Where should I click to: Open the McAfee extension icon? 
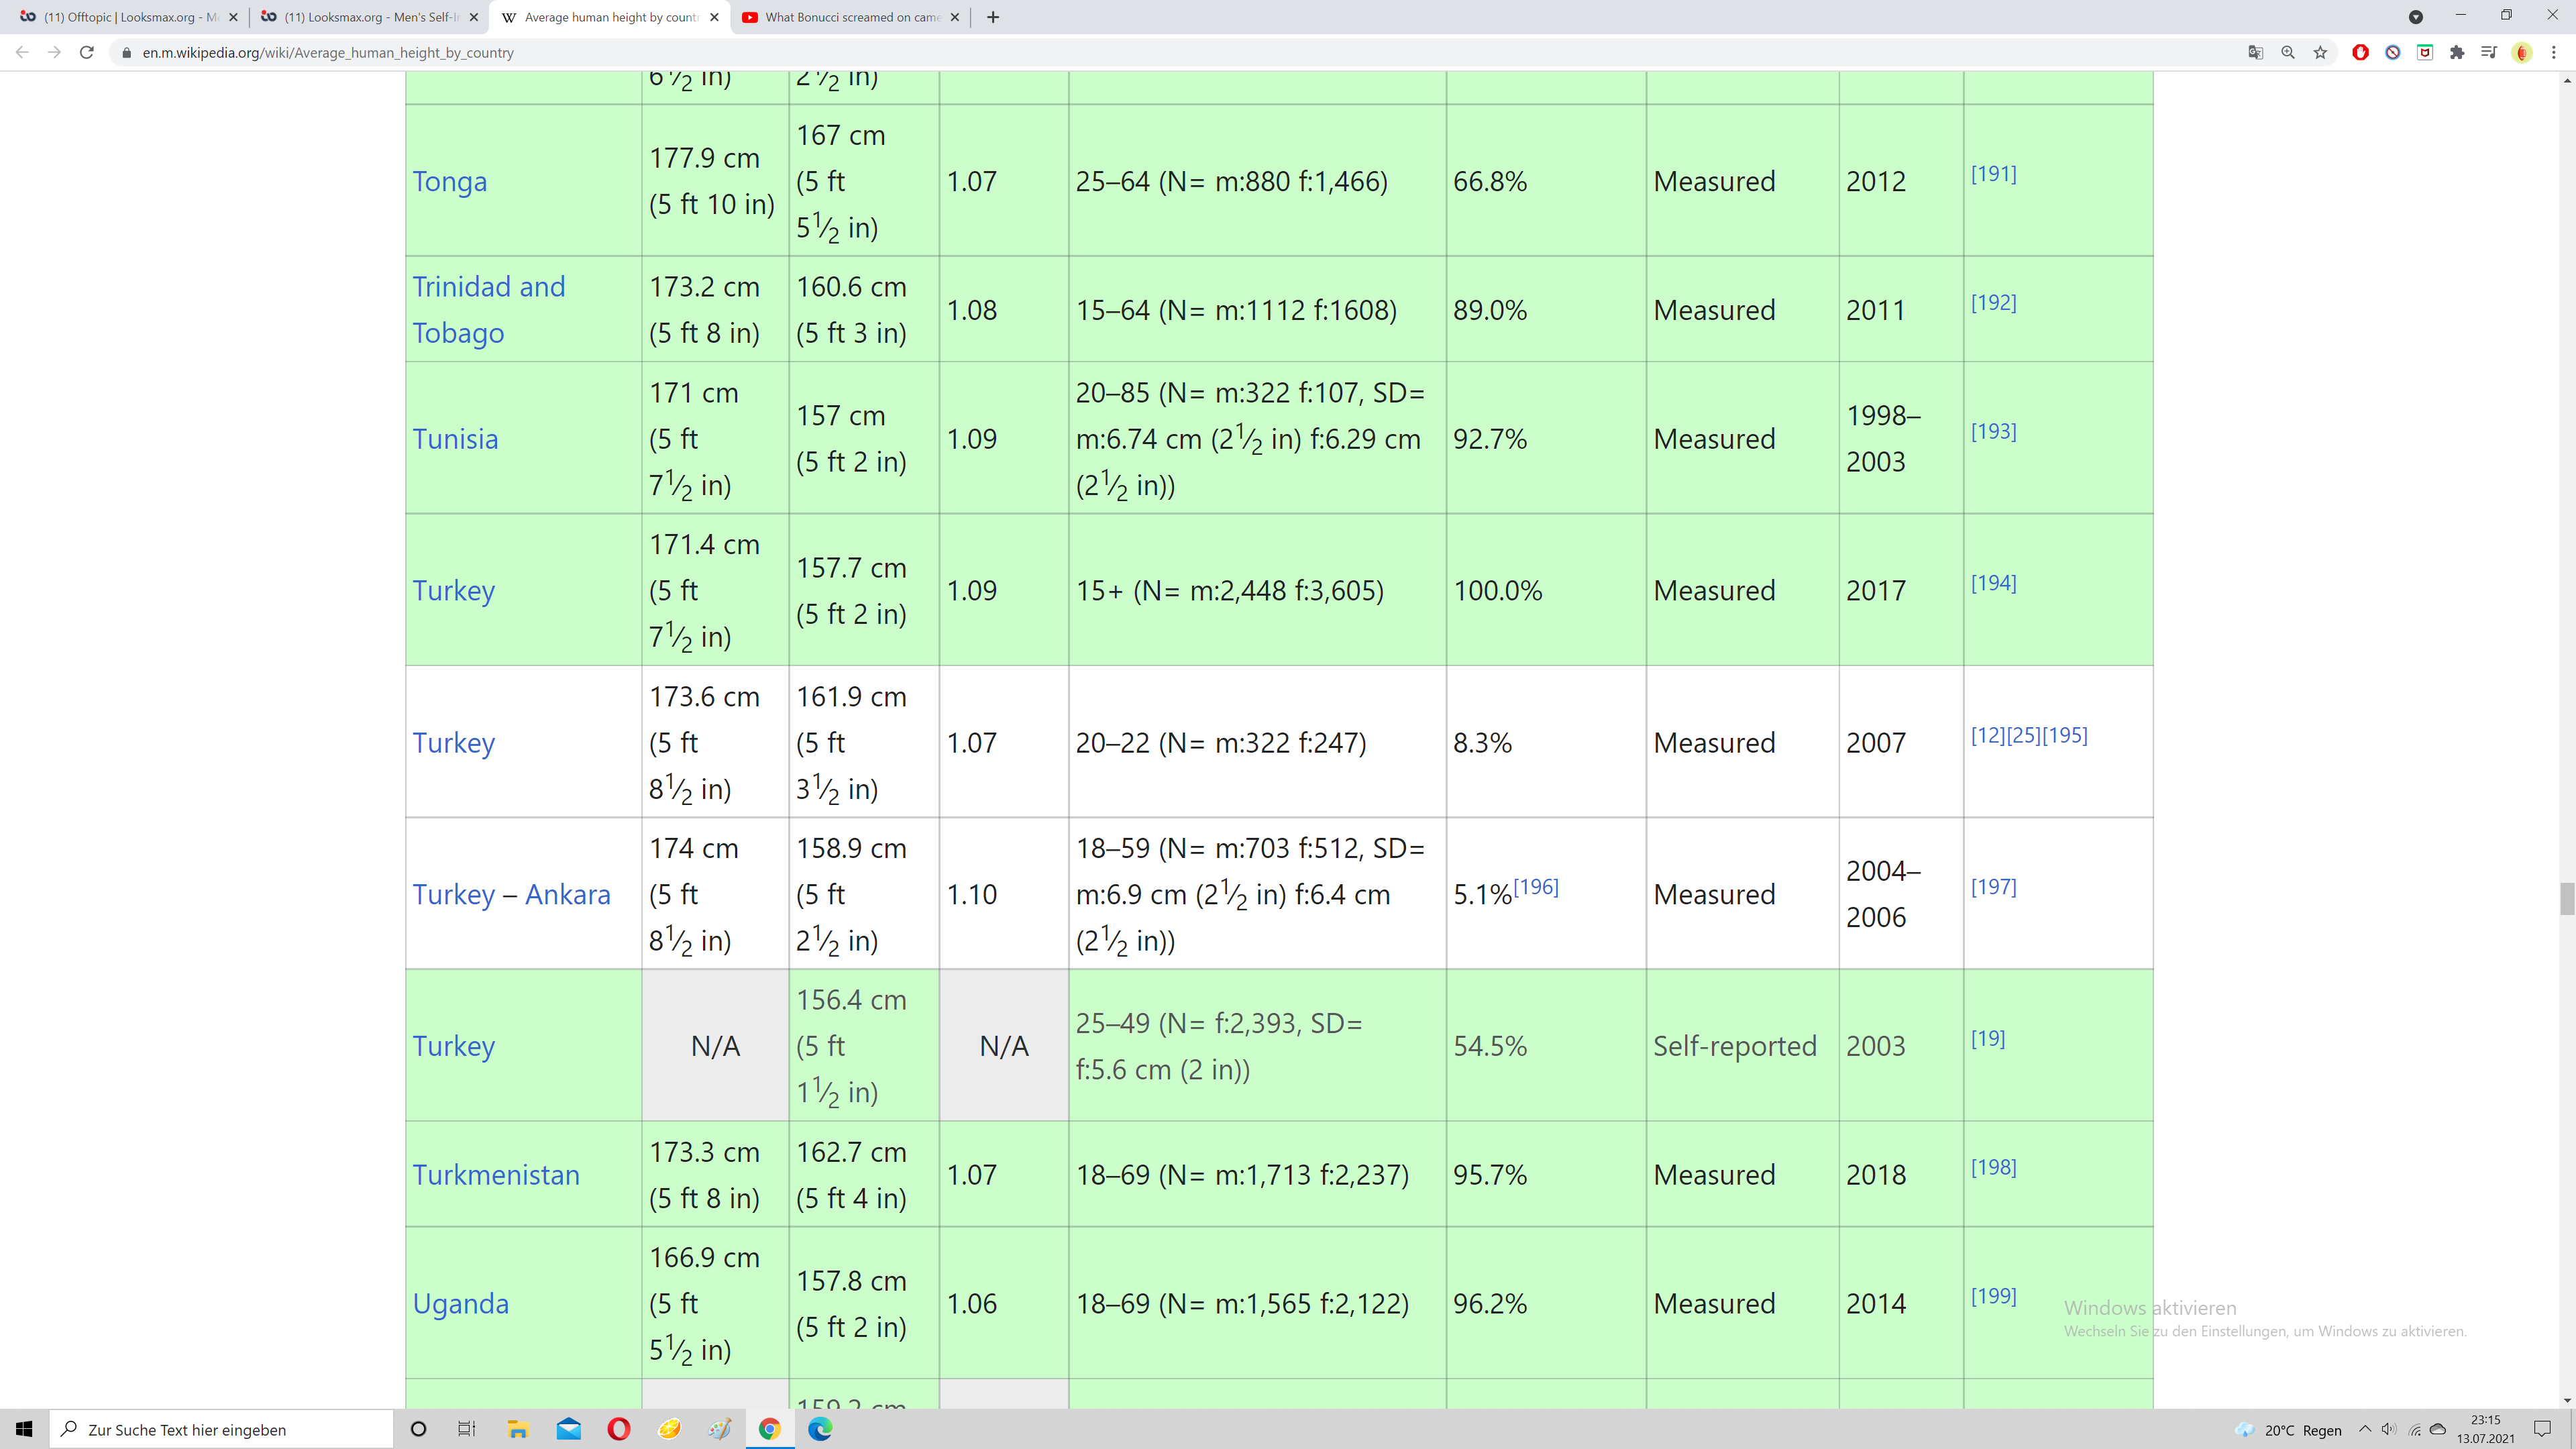pos(2425,52)
